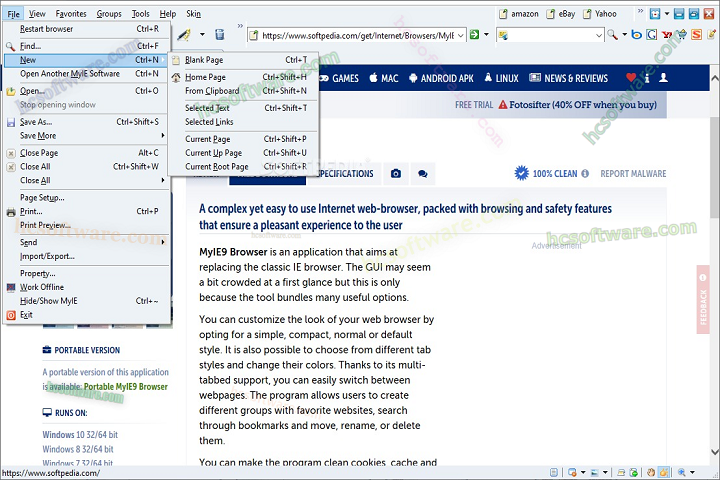Open the highlighter tool dropdown arrow
This screenshot has height=480, width=720.
[202, 34]
